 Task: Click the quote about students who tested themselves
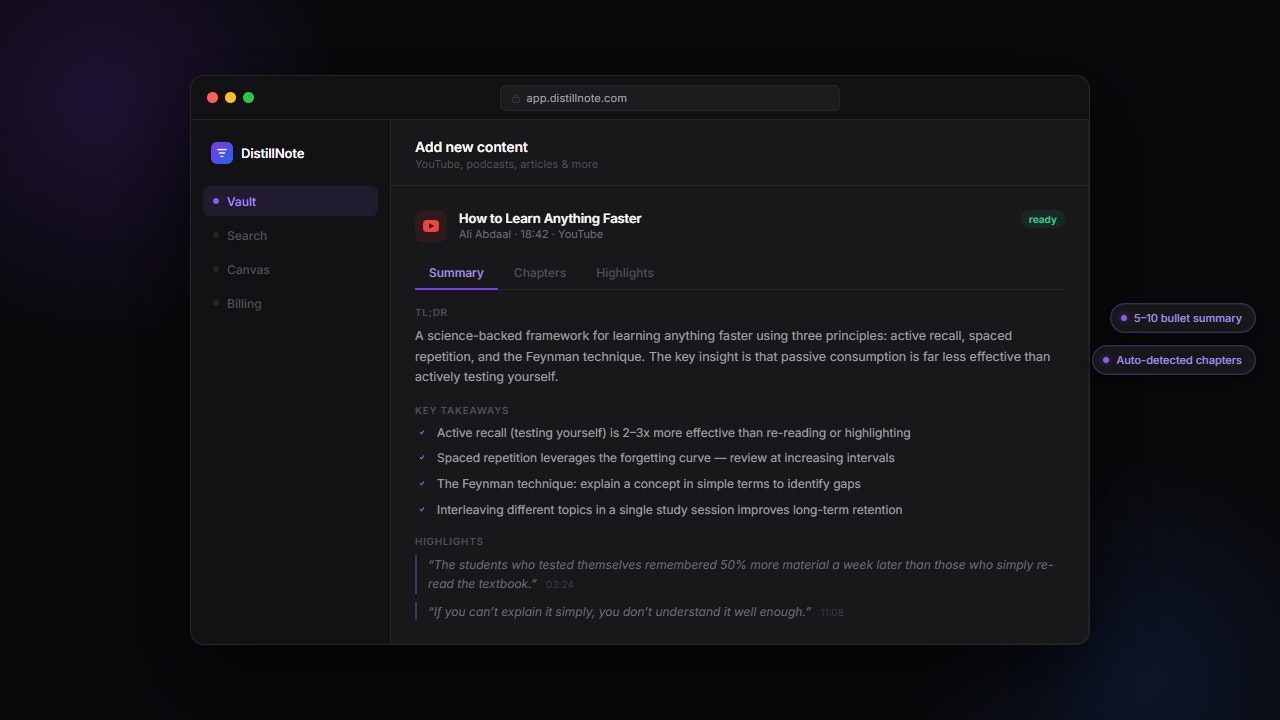[x=740, y=574]
